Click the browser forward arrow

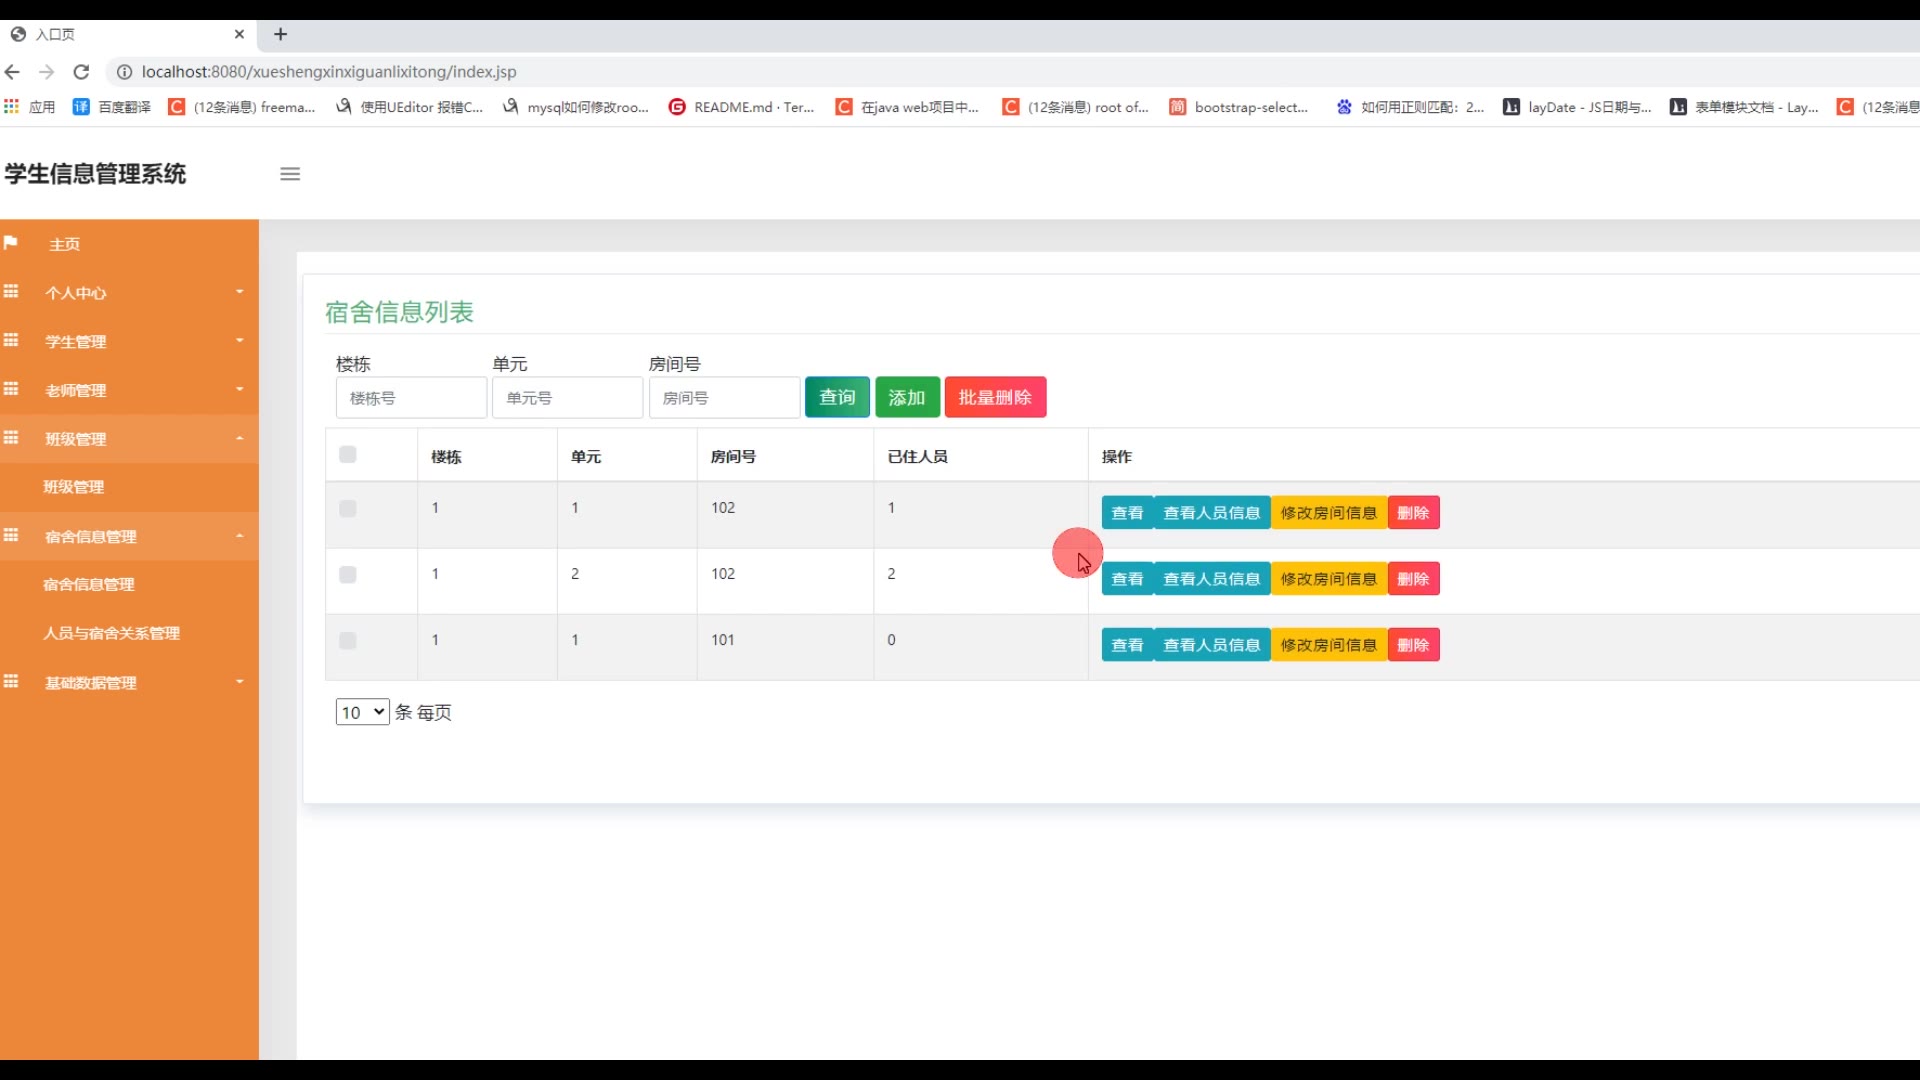tap(46, 72)
